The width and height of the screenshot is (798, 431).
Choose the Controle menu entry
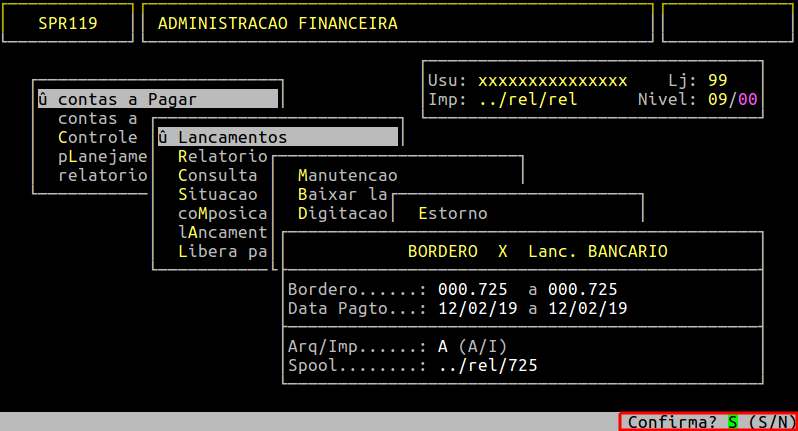pos(97,137)
